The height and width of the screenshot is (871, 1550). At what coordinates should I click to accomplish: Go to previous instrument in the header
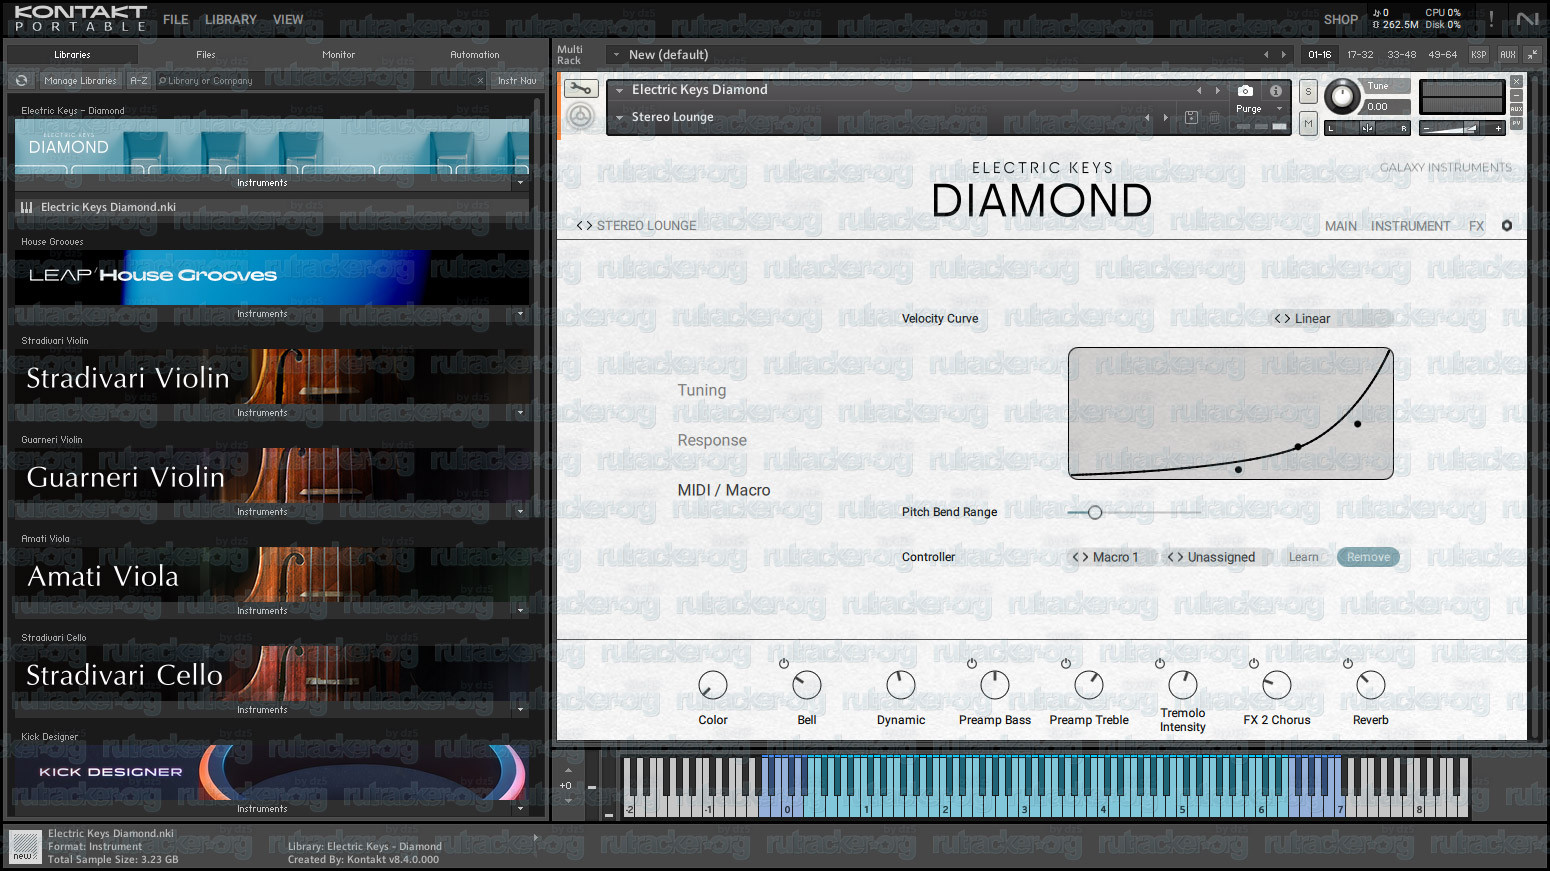(x=1199, y=90)
